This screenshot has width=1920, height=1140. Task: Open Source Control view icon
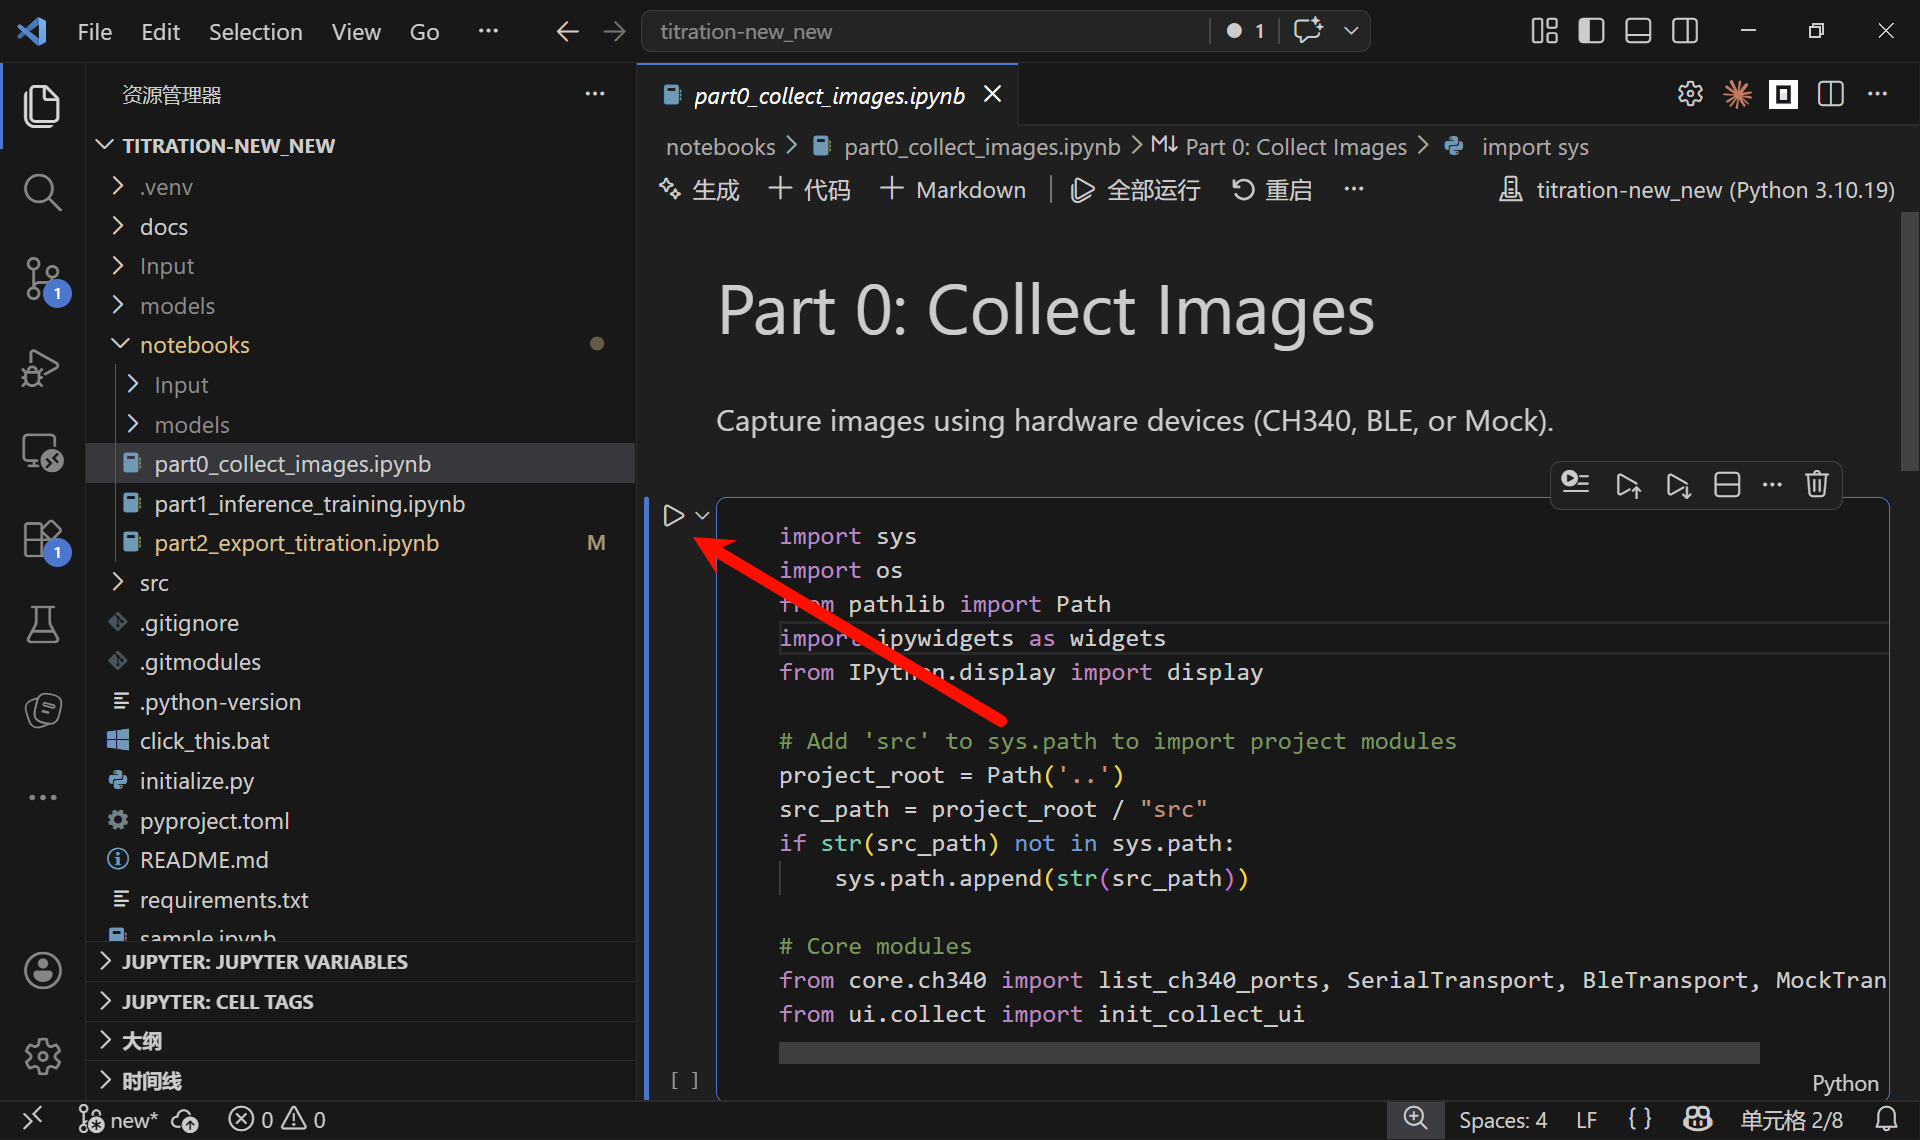[42, 279]
